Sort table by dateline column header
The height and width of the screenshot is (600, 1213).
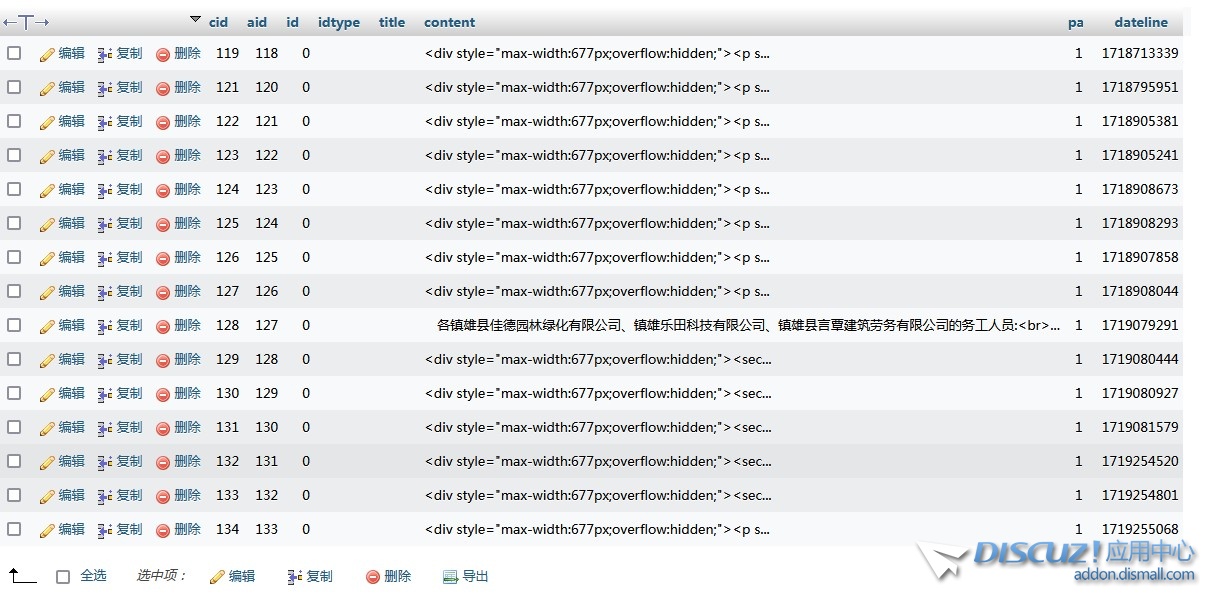[1141, 22]
